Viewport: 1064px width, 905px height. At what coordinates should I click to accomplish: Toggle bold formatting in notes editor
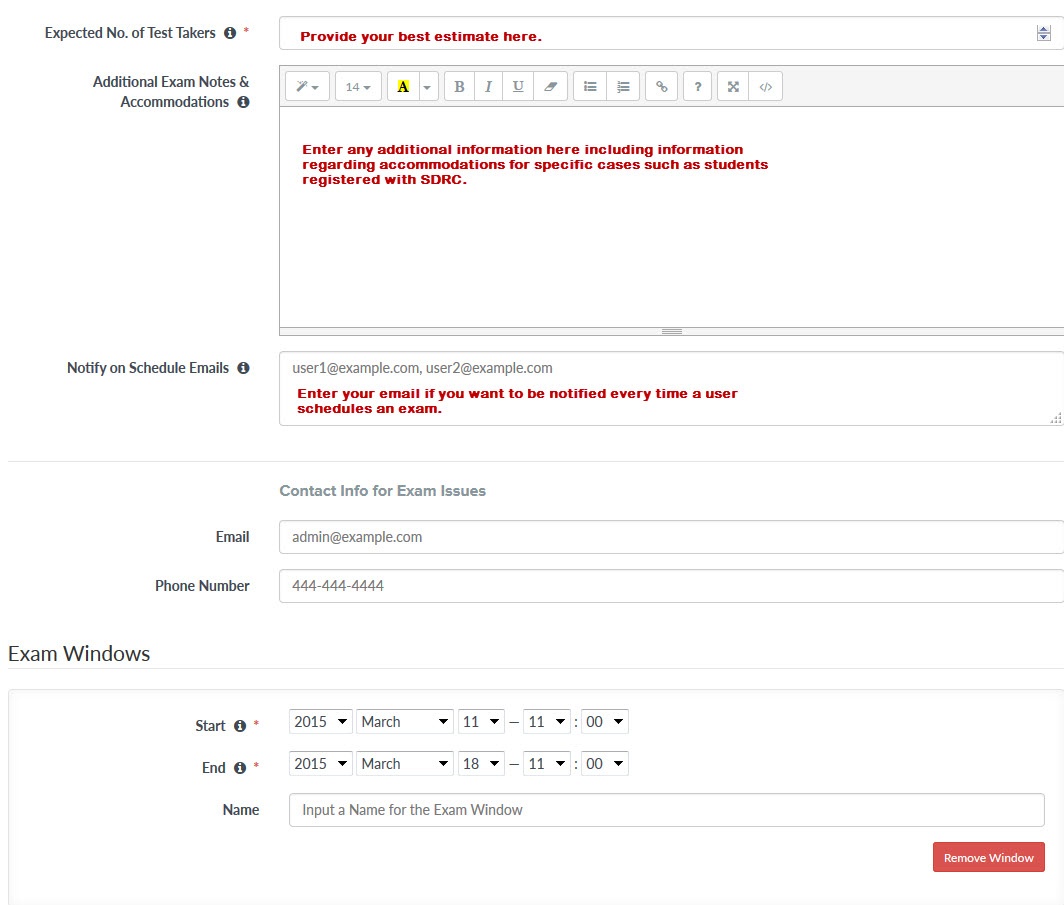(459, 87)
